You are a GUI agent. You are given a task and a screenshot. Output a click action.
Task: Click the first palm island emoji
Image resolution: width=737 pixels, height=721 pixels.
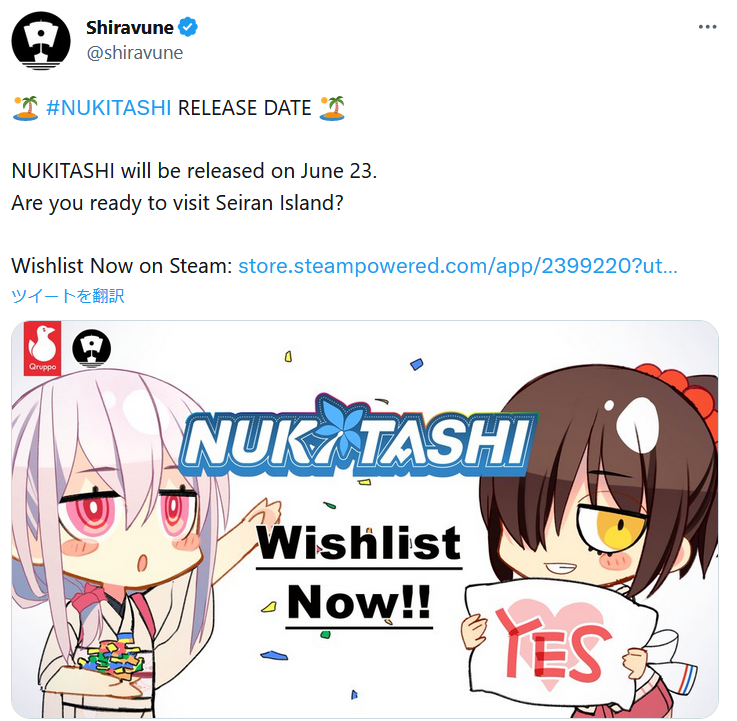click(26, 109)
